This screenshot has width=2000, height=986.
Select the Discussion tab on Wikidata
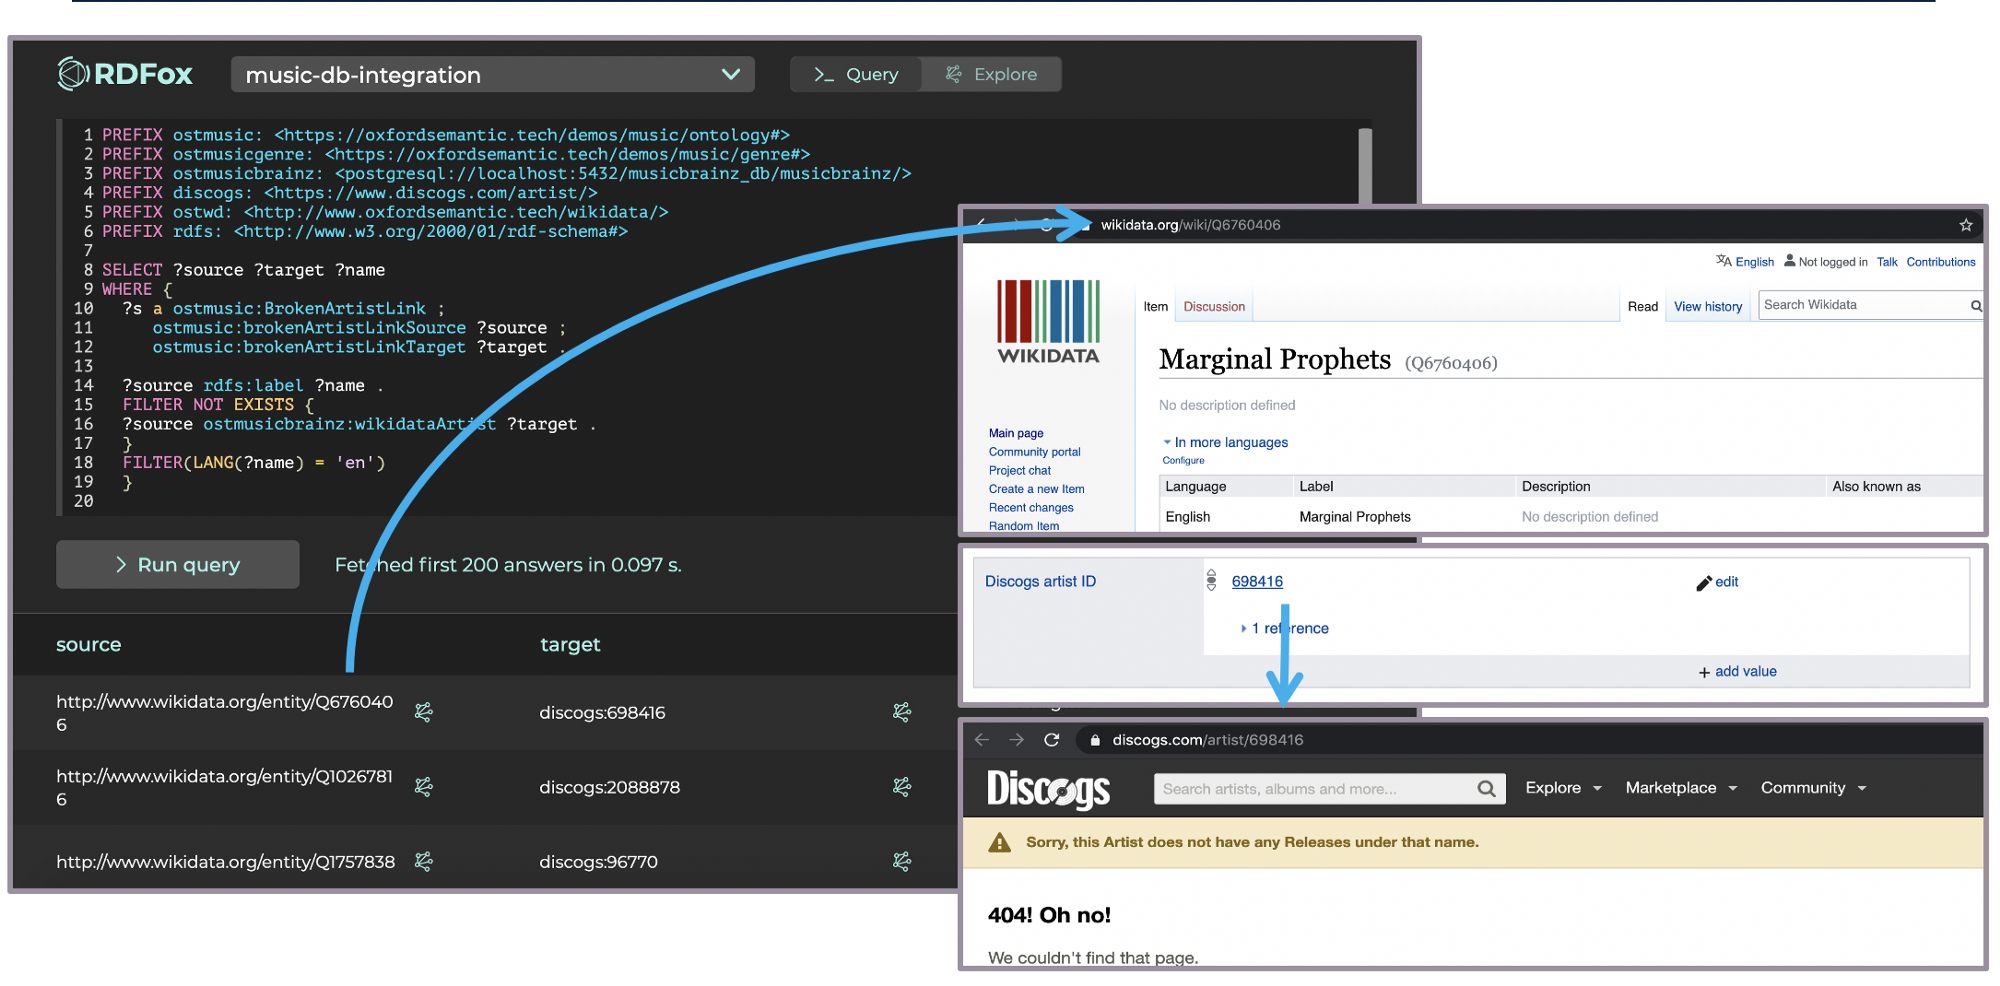pos(1214,307)
